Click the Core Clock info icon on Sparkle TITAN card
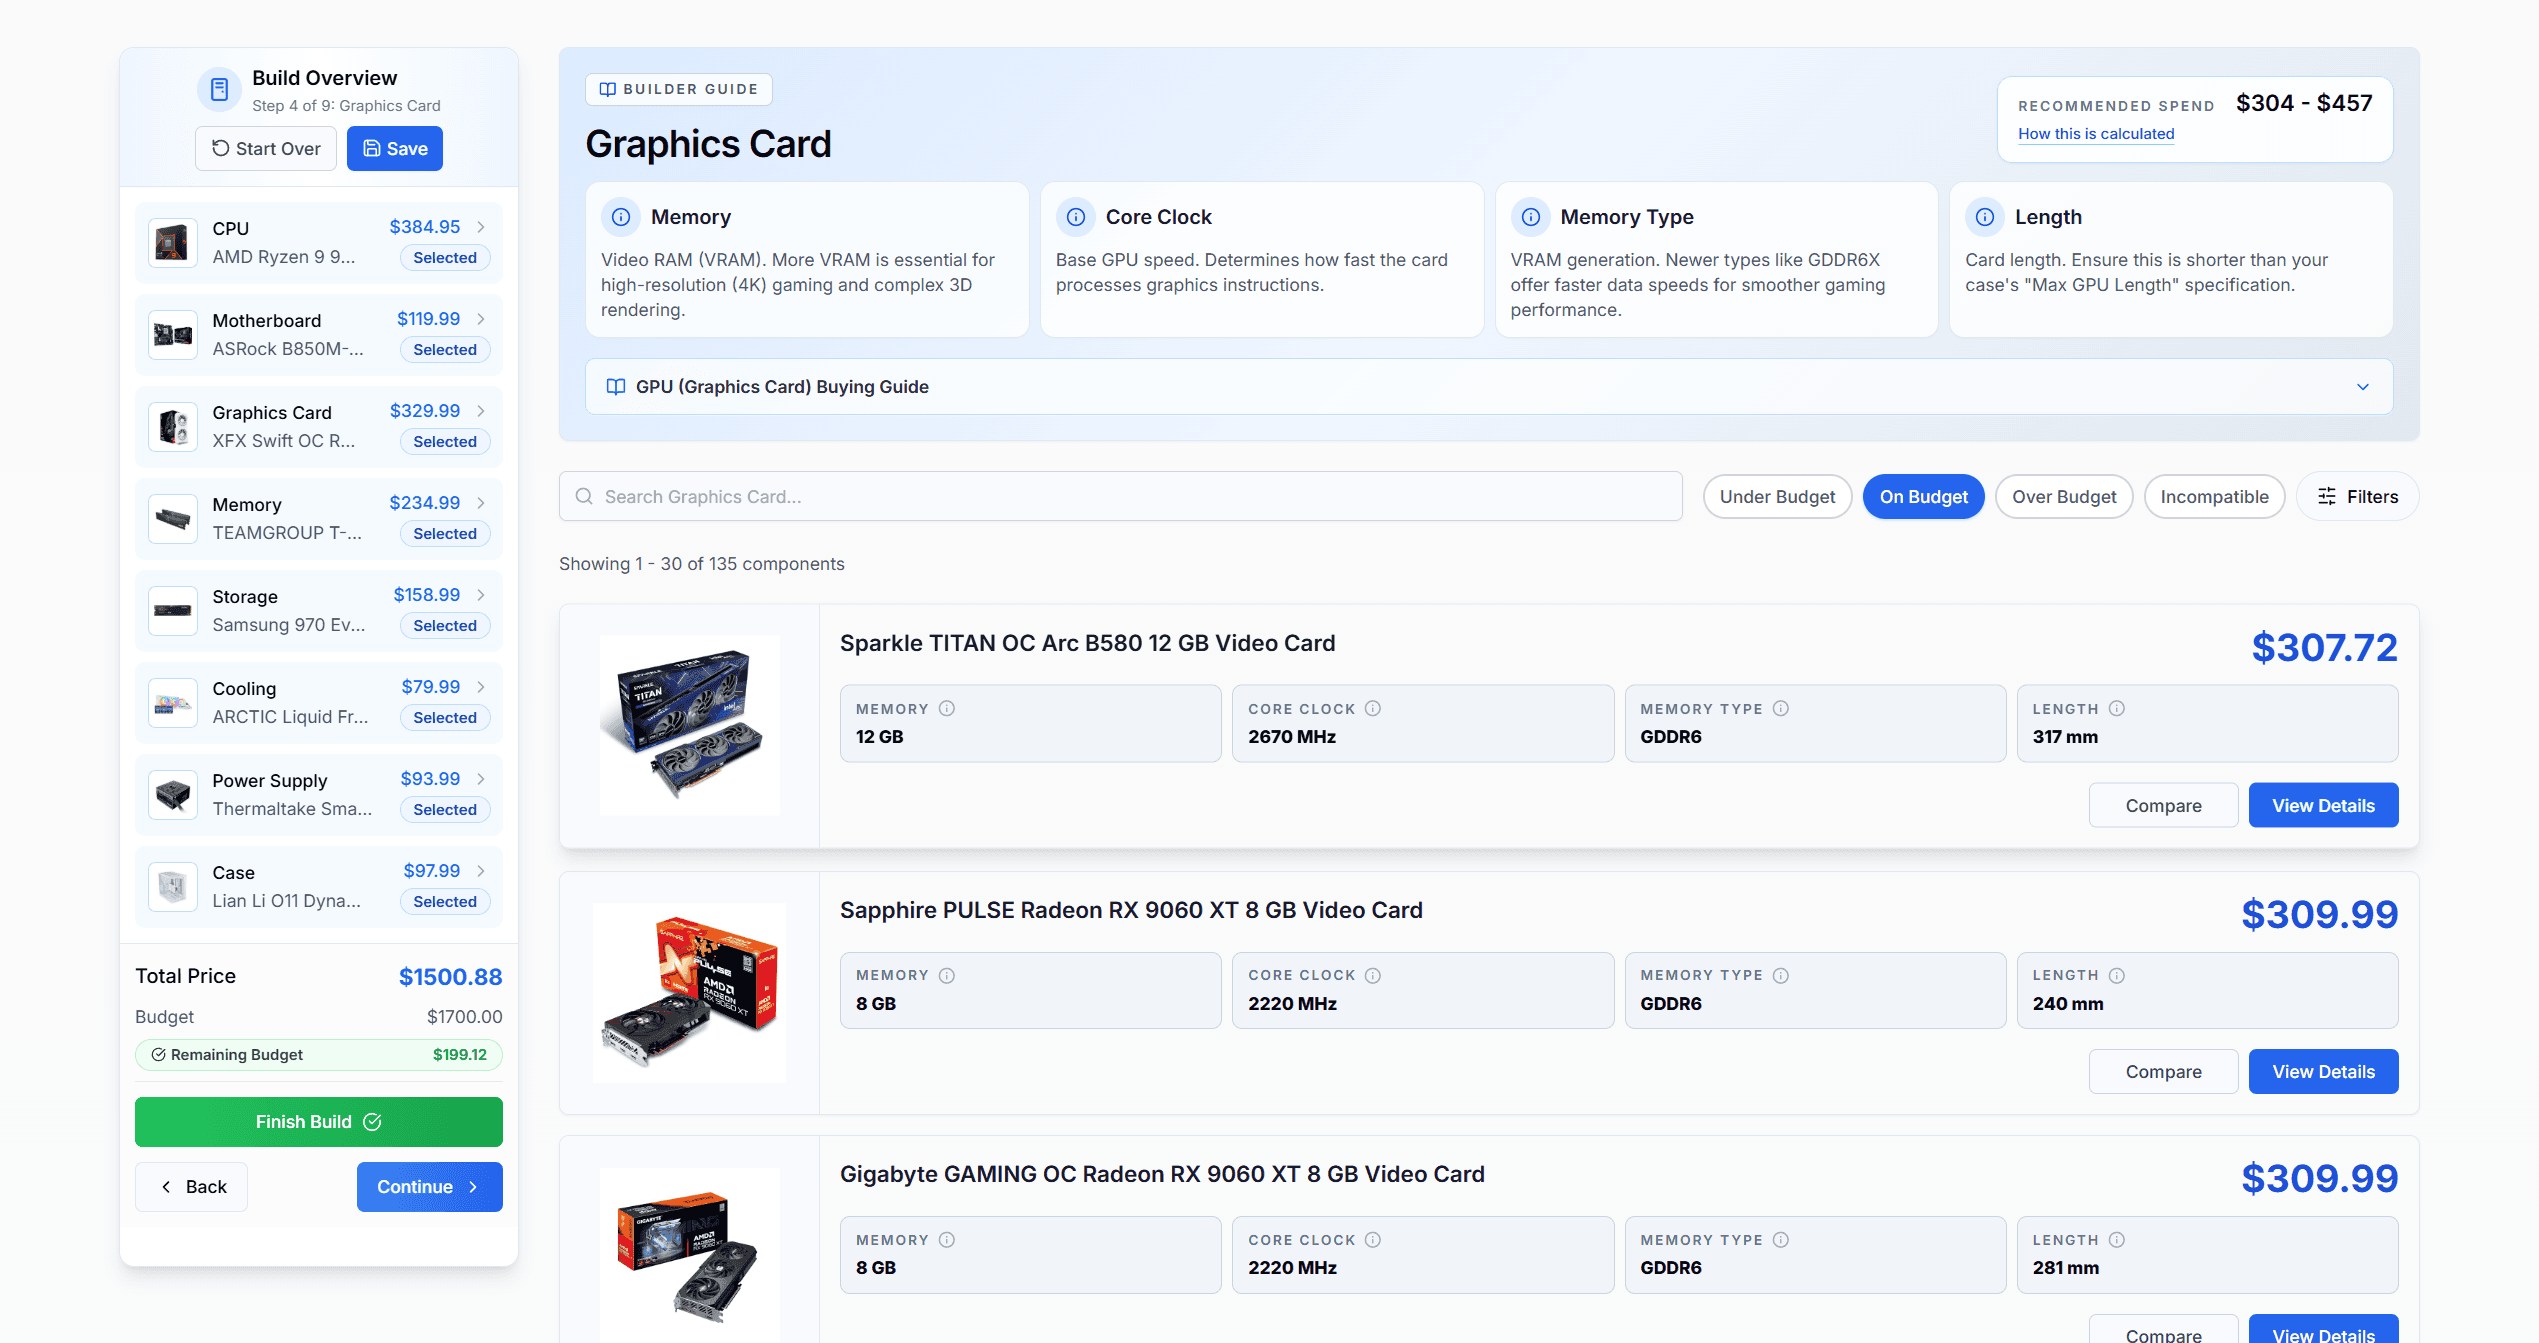 pos(1371,707)
